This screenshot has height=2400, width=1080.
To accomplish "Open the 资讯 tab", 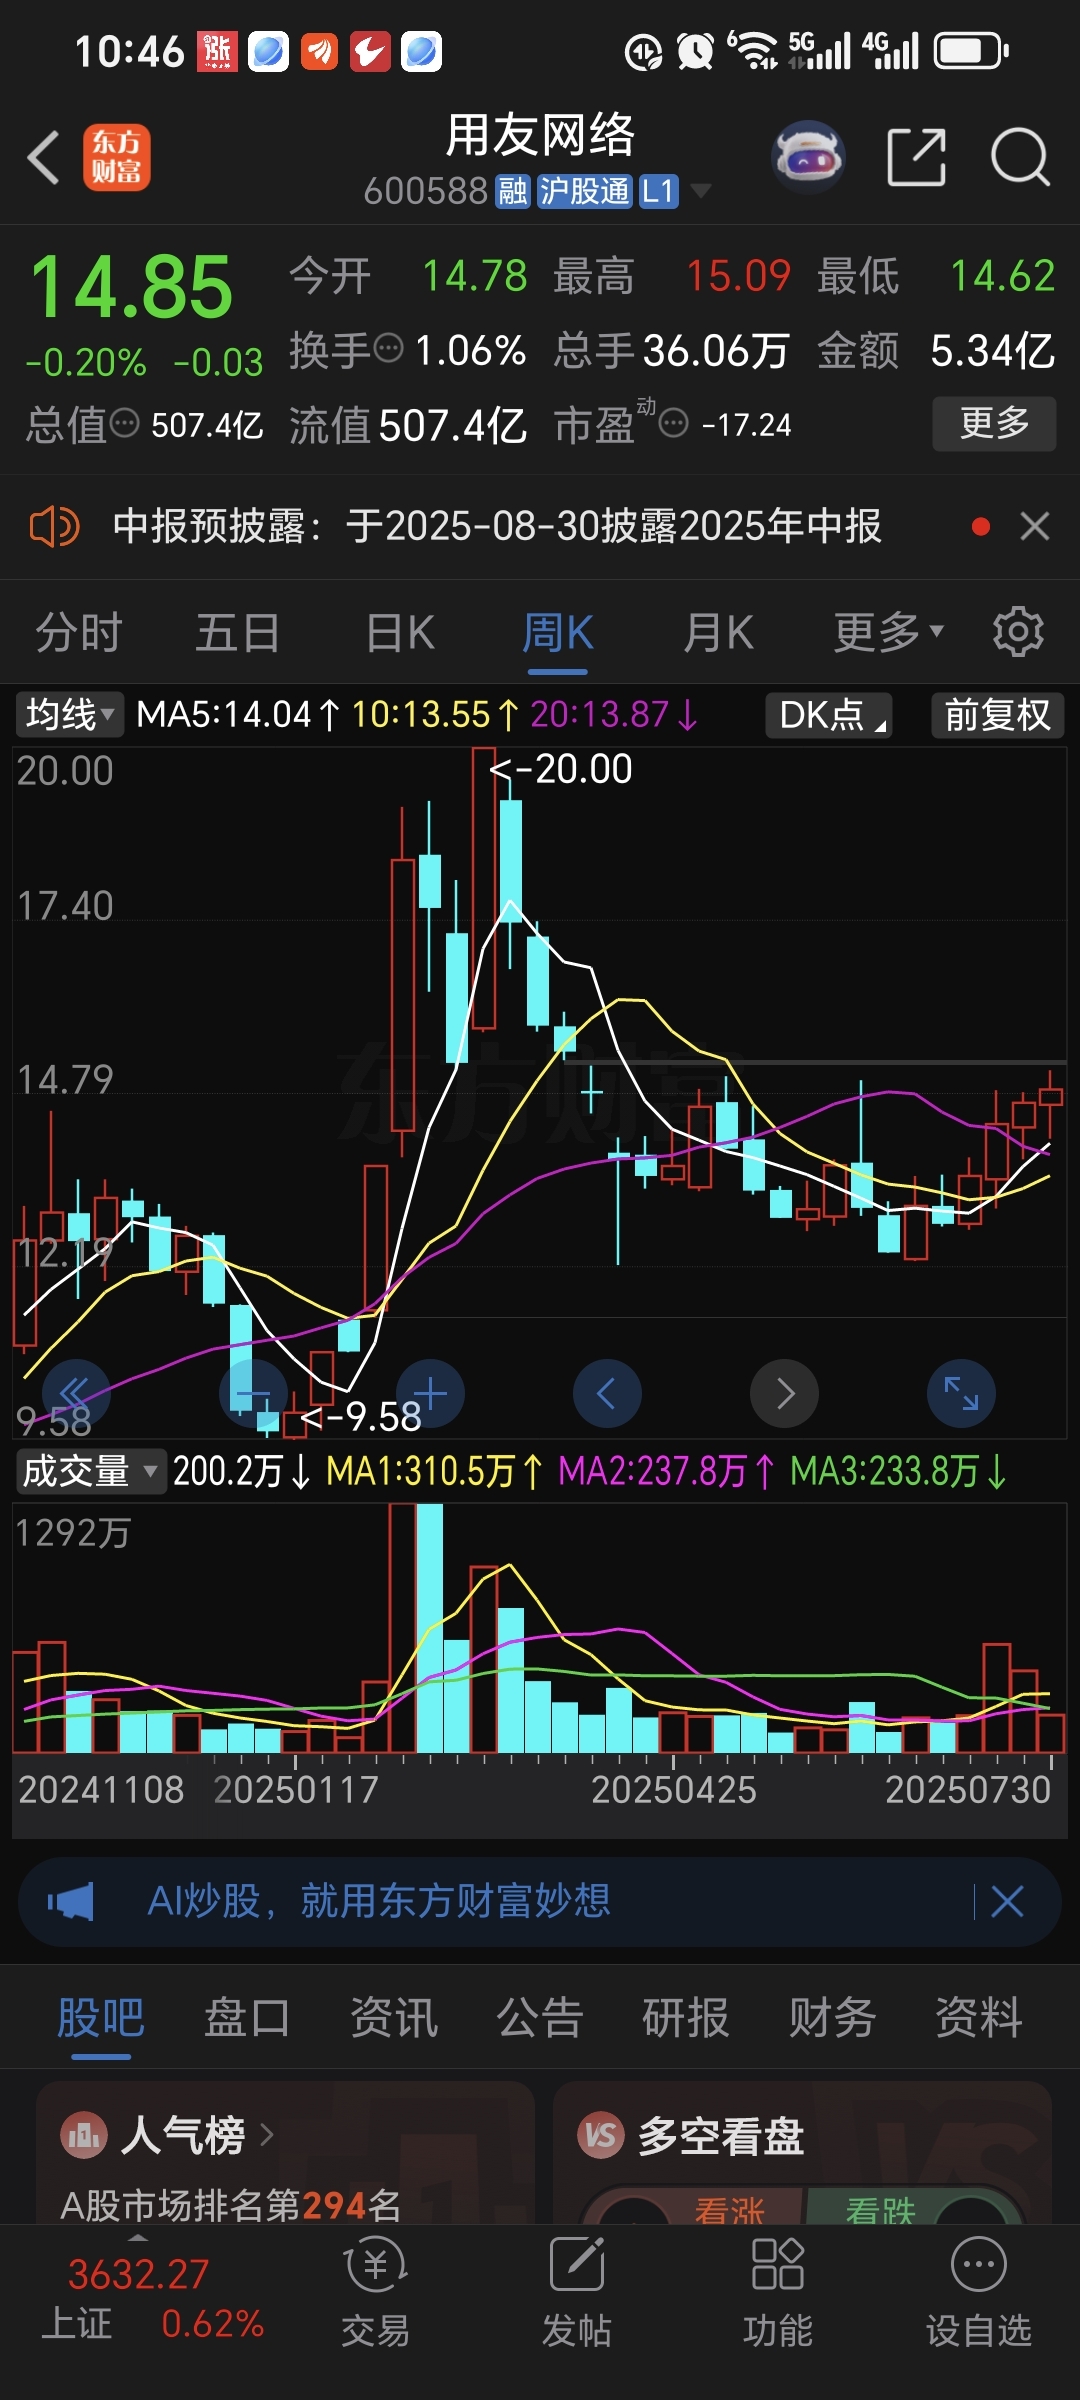I will coord(394,2017).
